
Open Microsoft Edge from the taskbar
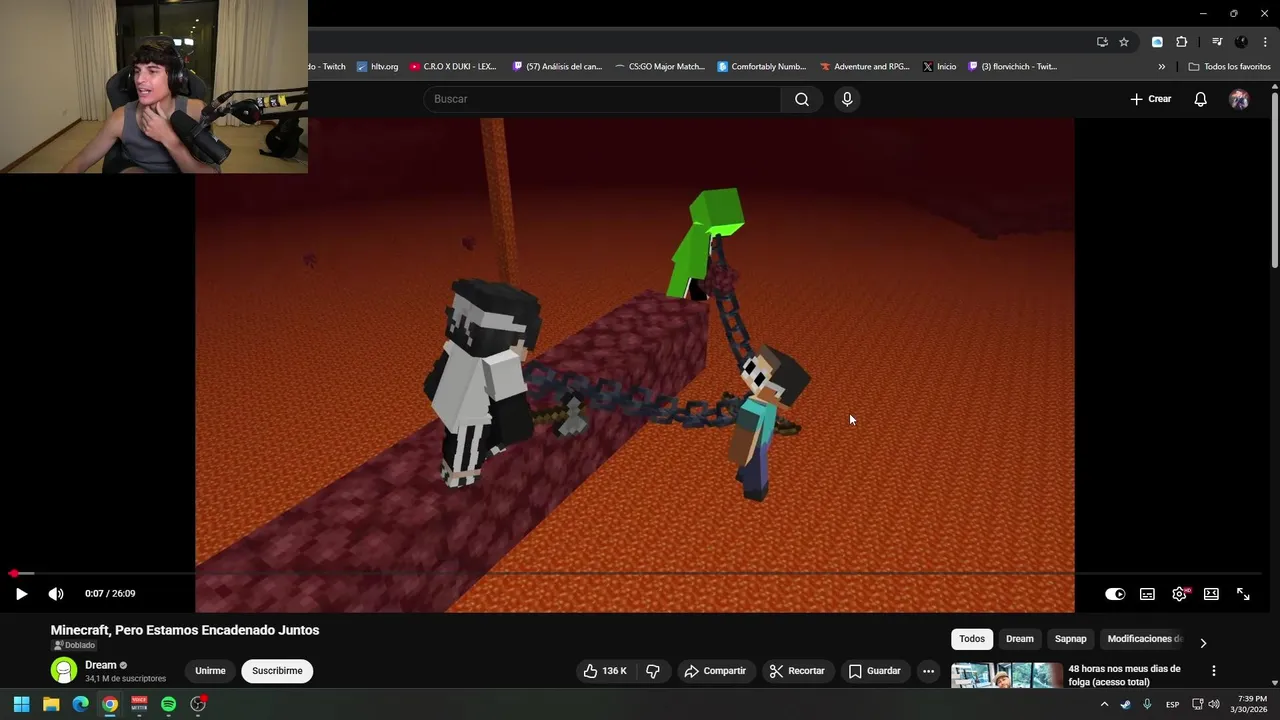tap(80, 704)
